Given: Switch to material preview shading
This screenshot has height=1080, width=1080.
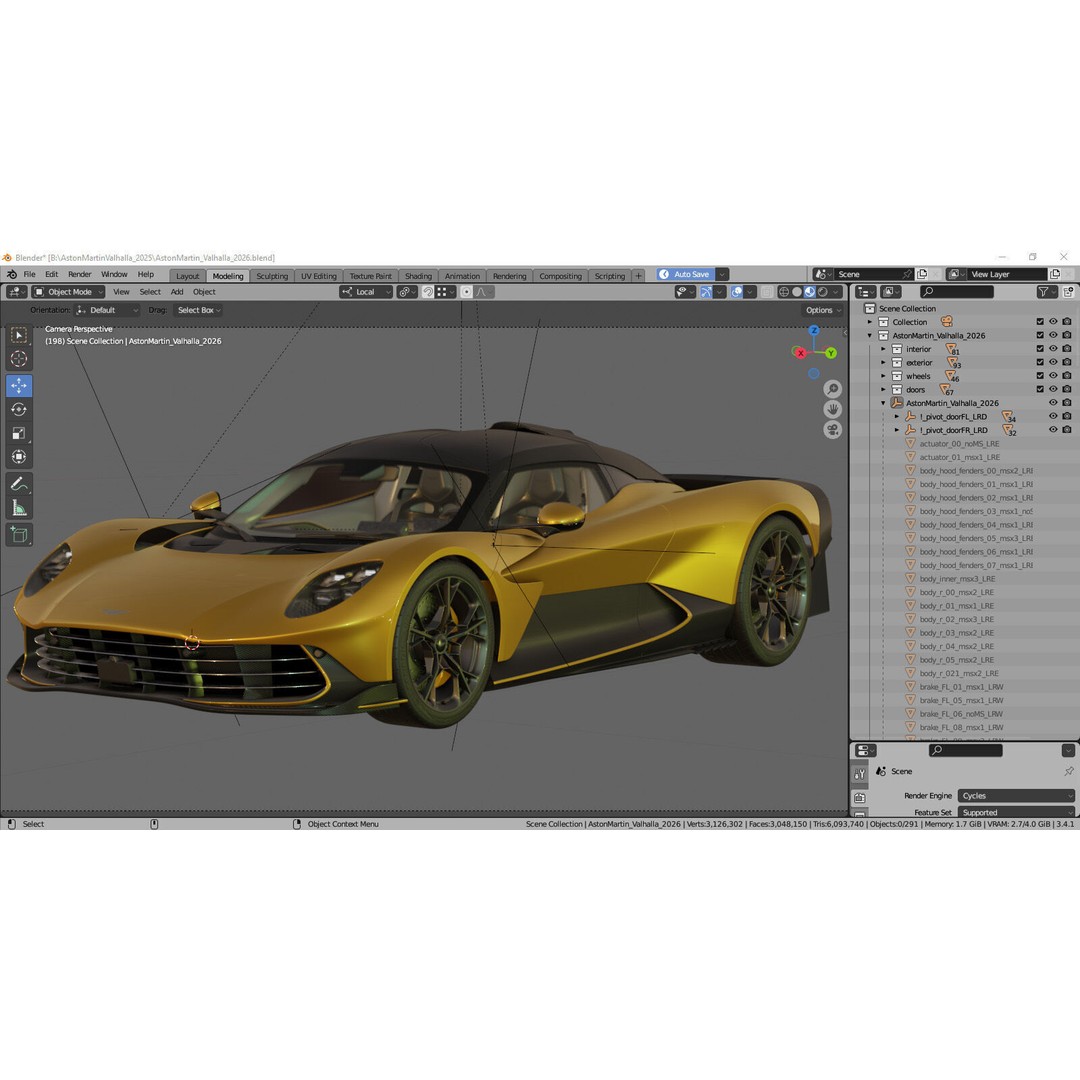Looking at the screenshot, I should [x=810, y=292].
